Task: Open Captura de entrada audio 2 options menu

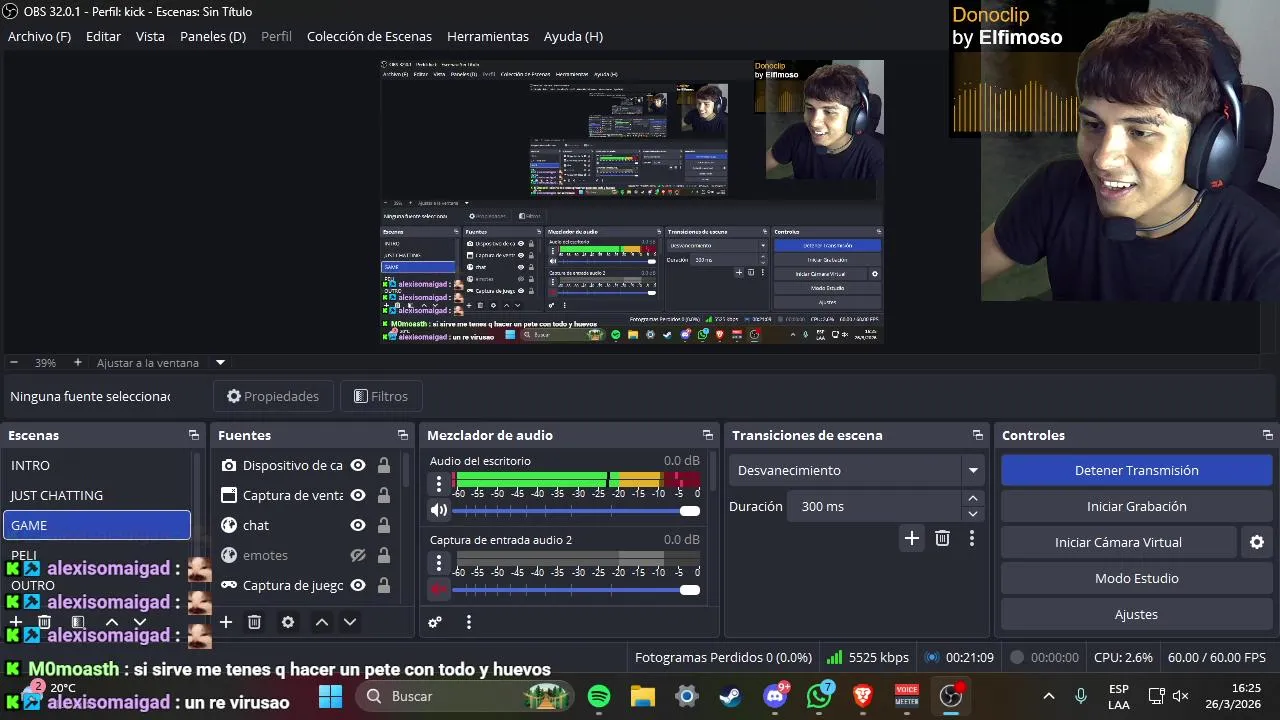Action: coord(438,564)
